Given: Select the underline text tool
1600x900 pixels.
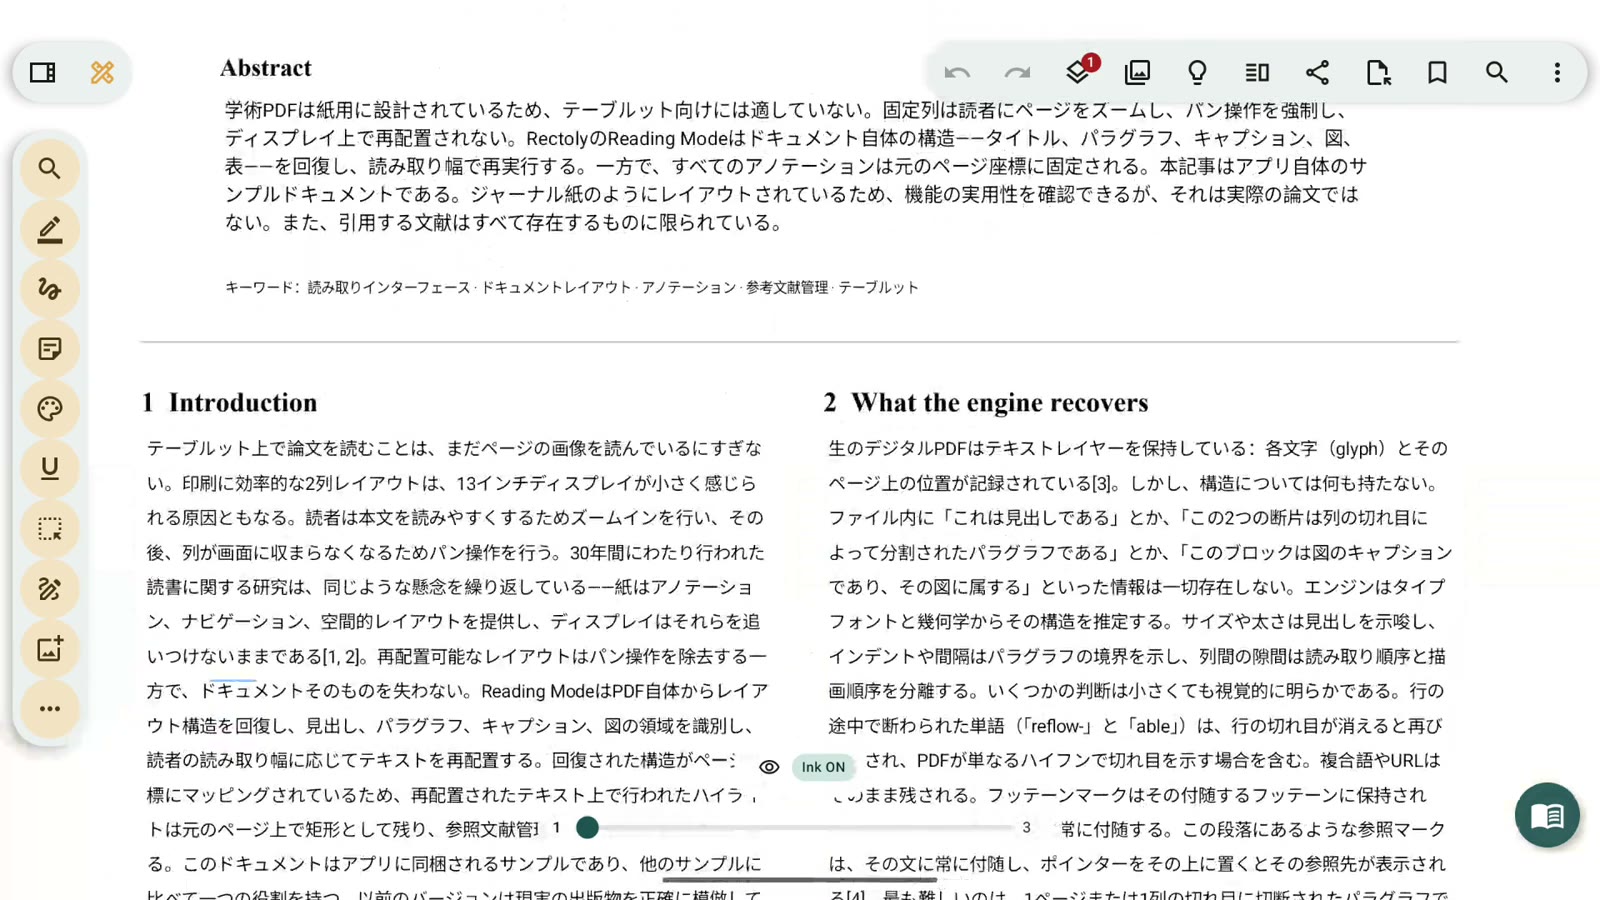Looking at the screenshot, I should point(50,468).
